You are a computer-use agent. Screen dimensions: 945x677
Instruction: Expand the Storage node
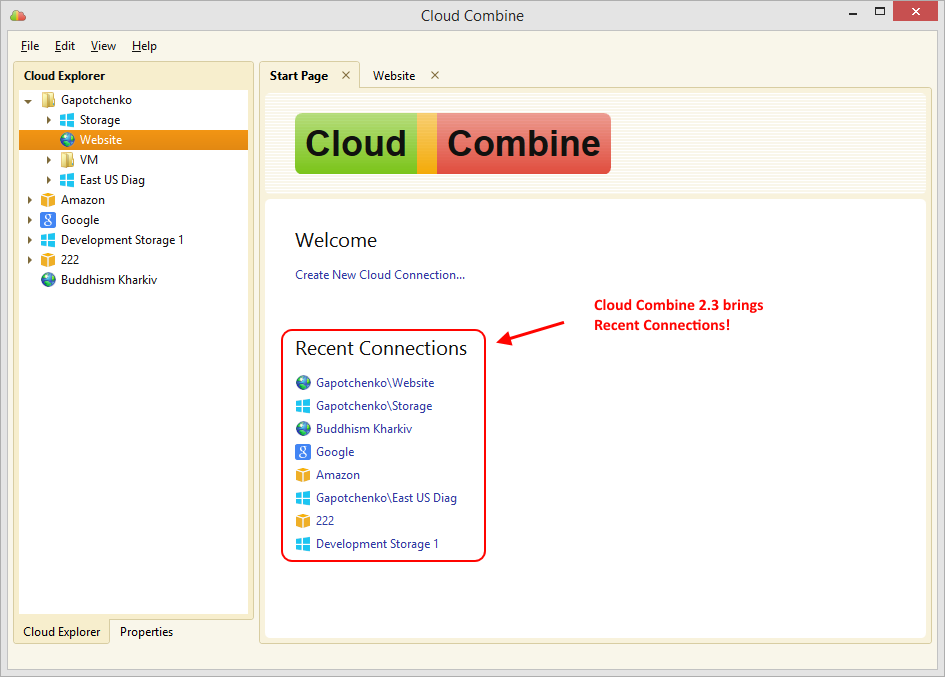[x=48, y=120]
